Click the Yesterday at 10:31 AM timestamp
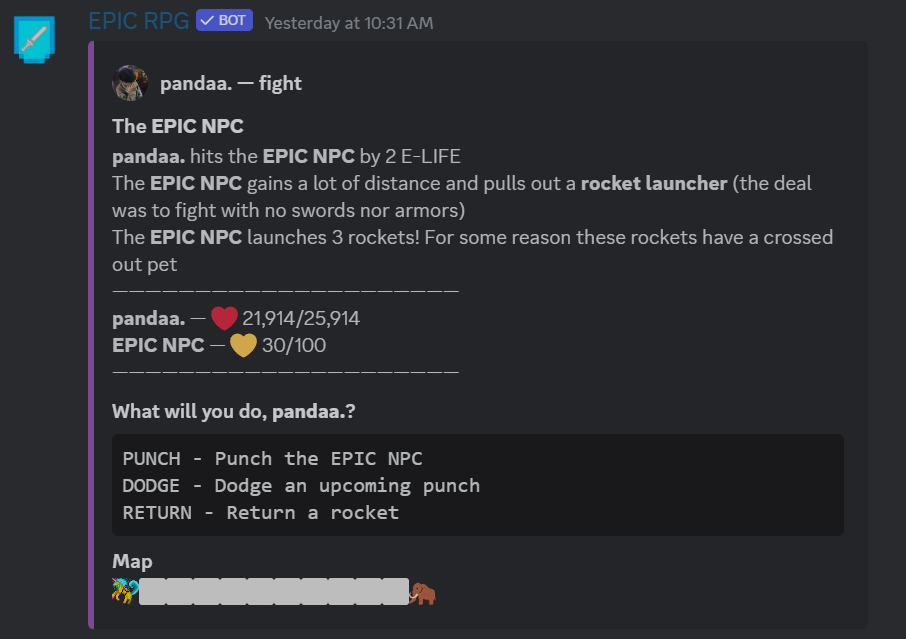 click(x=349, y=22)
